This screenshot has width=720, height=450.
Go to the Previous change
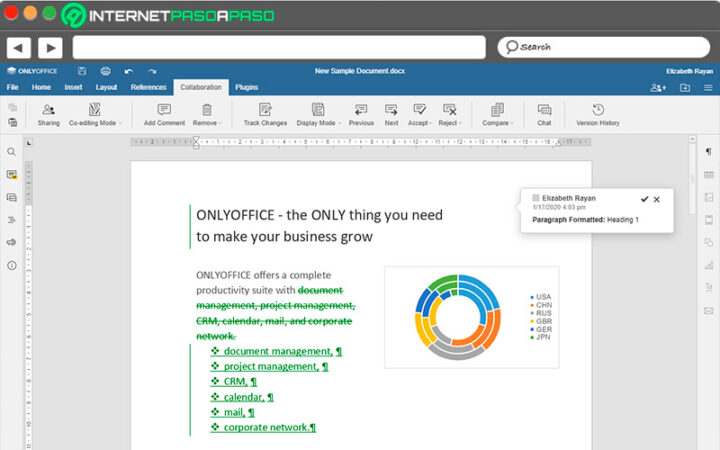tap(361, 110)
